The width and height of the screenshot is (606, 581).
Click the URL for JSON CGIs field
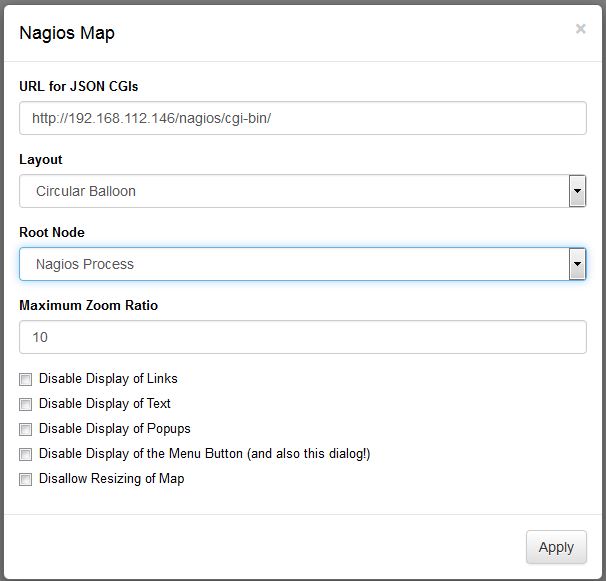pyautogui.click(x=302, y=118)
